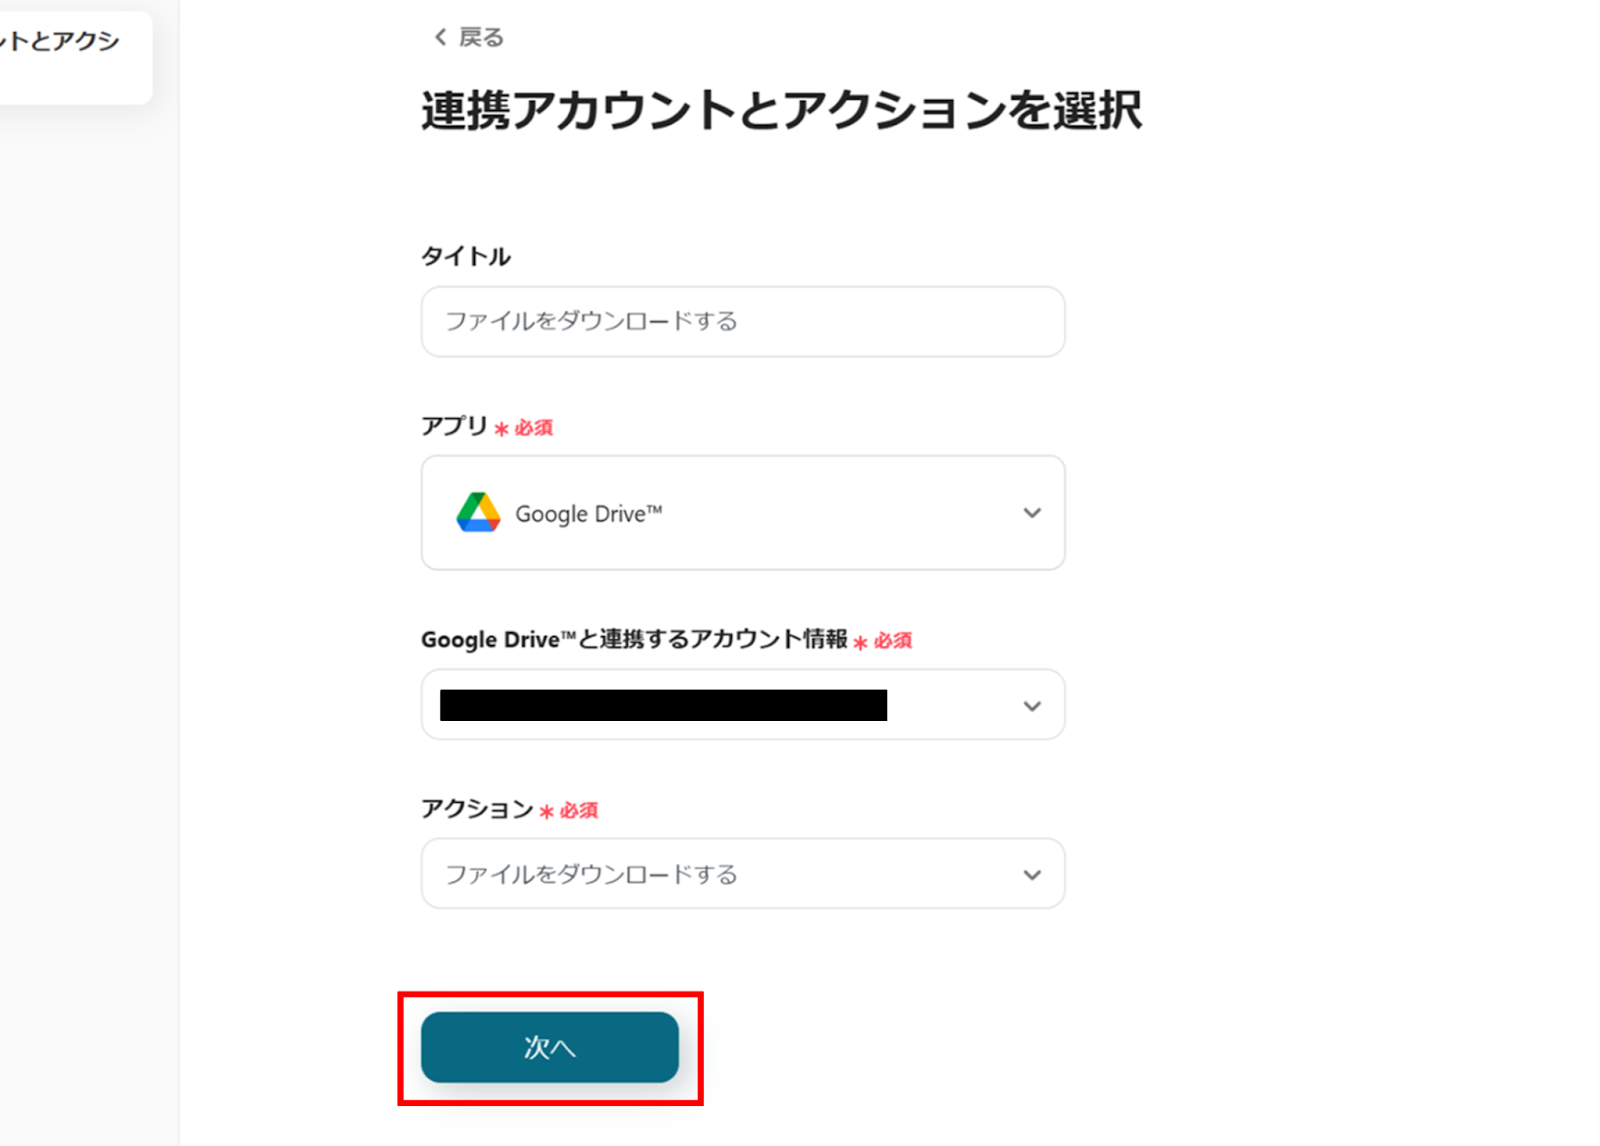Screen dimensions: 1600x1146
Task: Click the タイトル input field
Action: (x=742, y=322)
